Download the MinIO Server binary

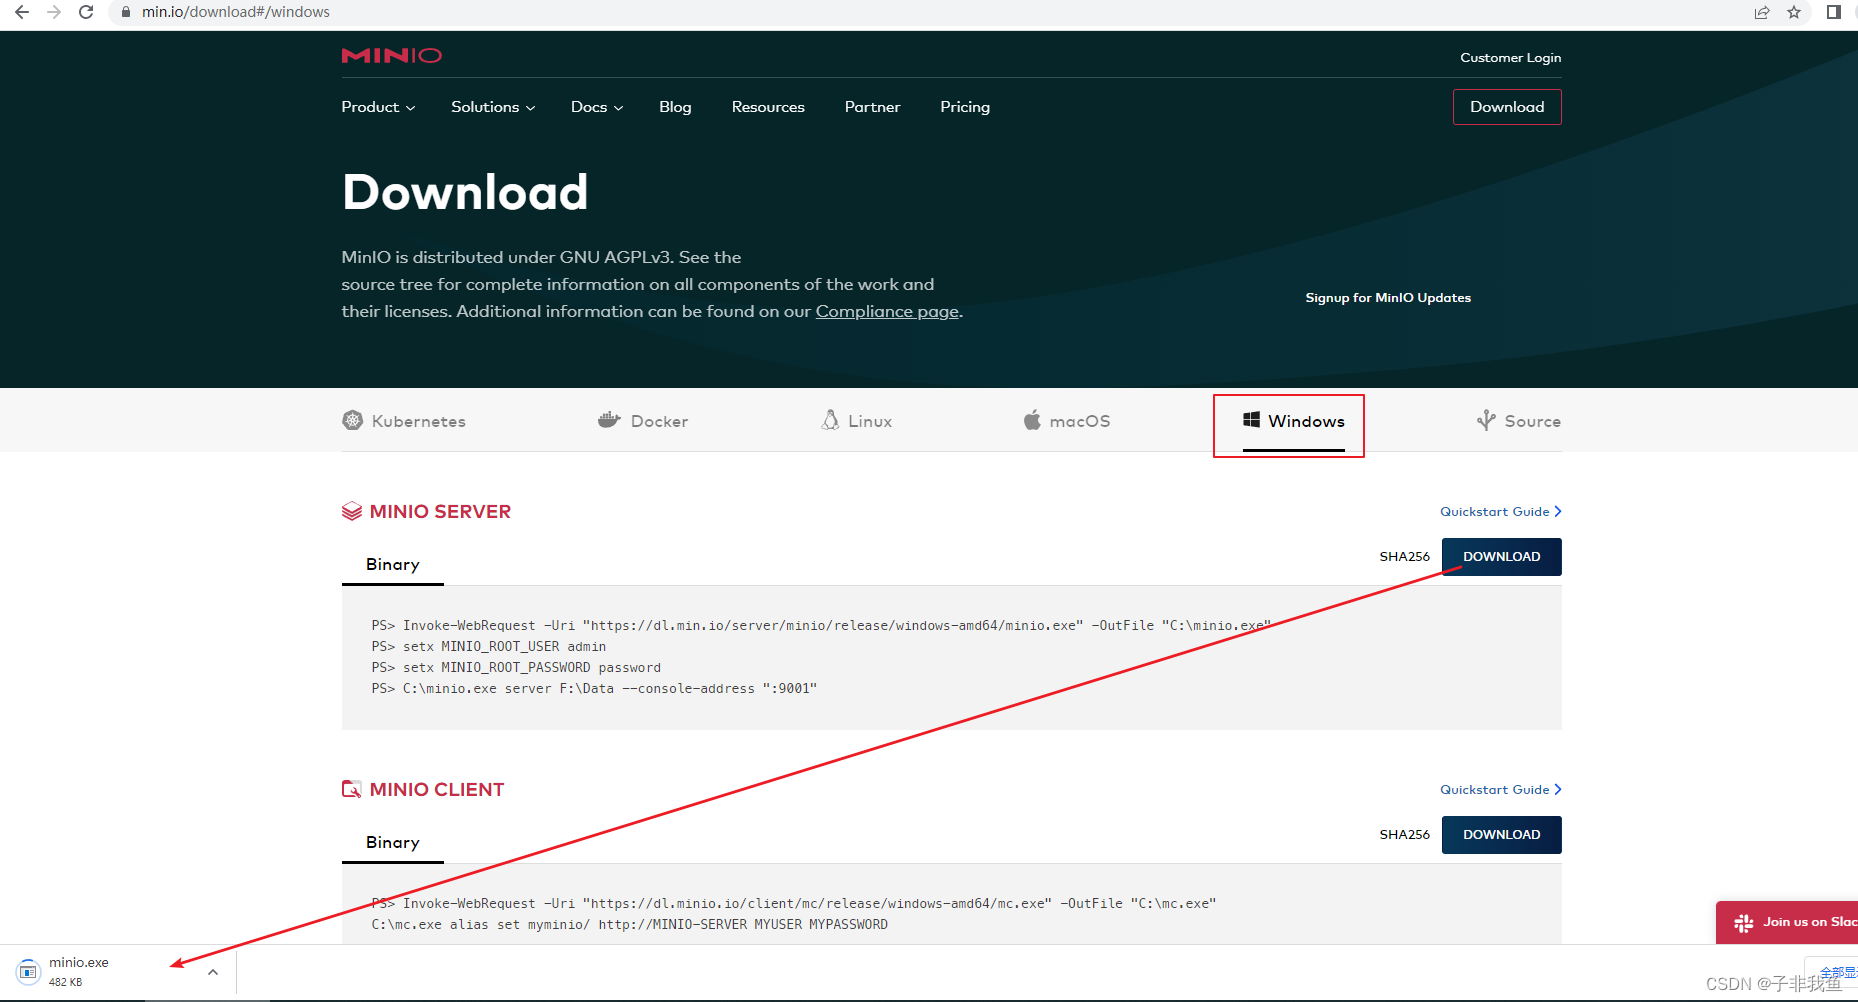(1501, 557)
